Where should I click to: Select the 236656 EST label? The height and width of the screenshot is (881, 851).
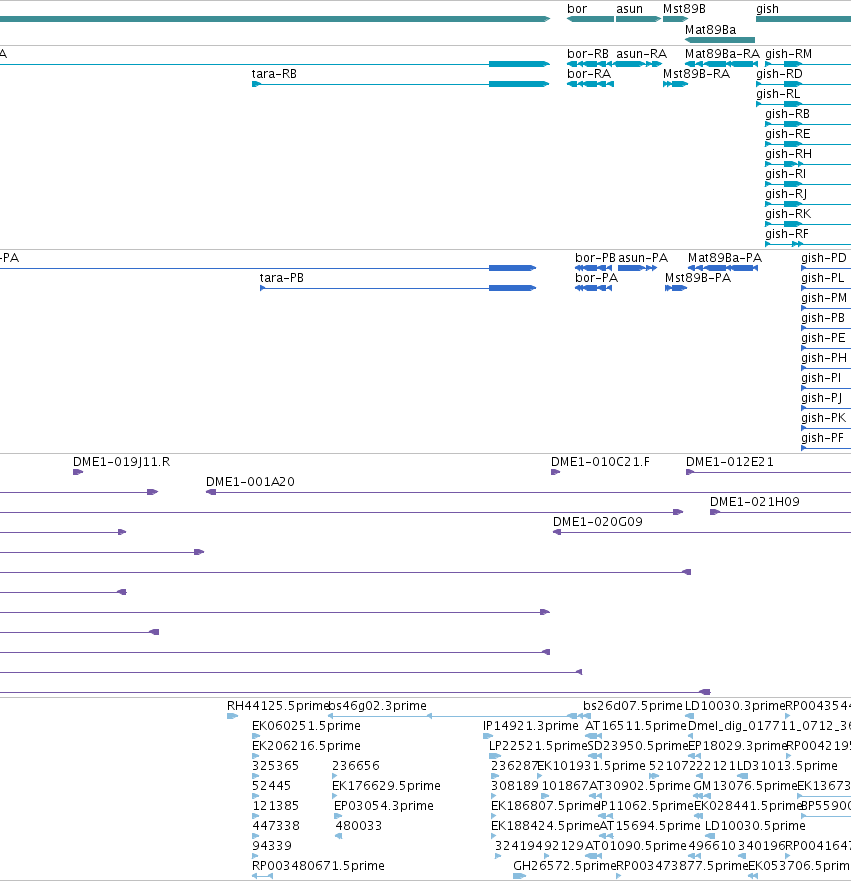coord(356,766)
